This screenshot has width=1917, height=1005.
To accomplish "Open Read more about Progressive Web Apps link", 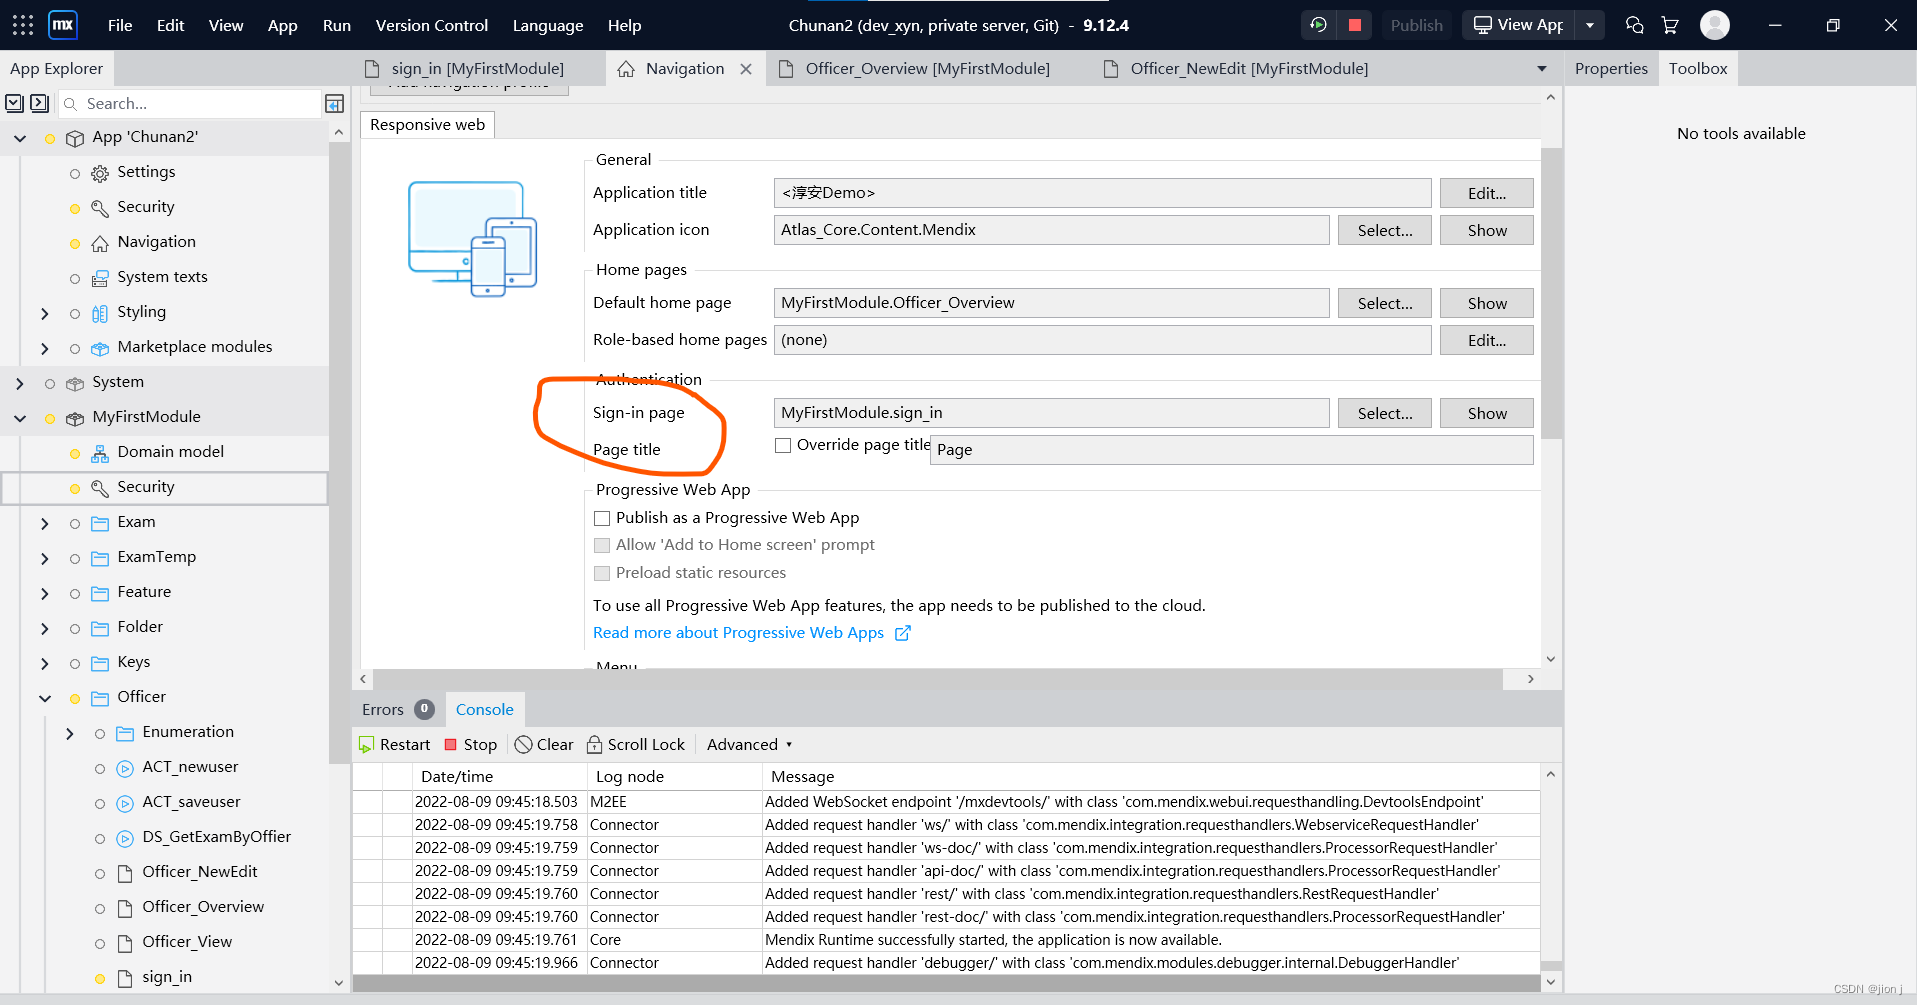I will click(x=738, y=632).
